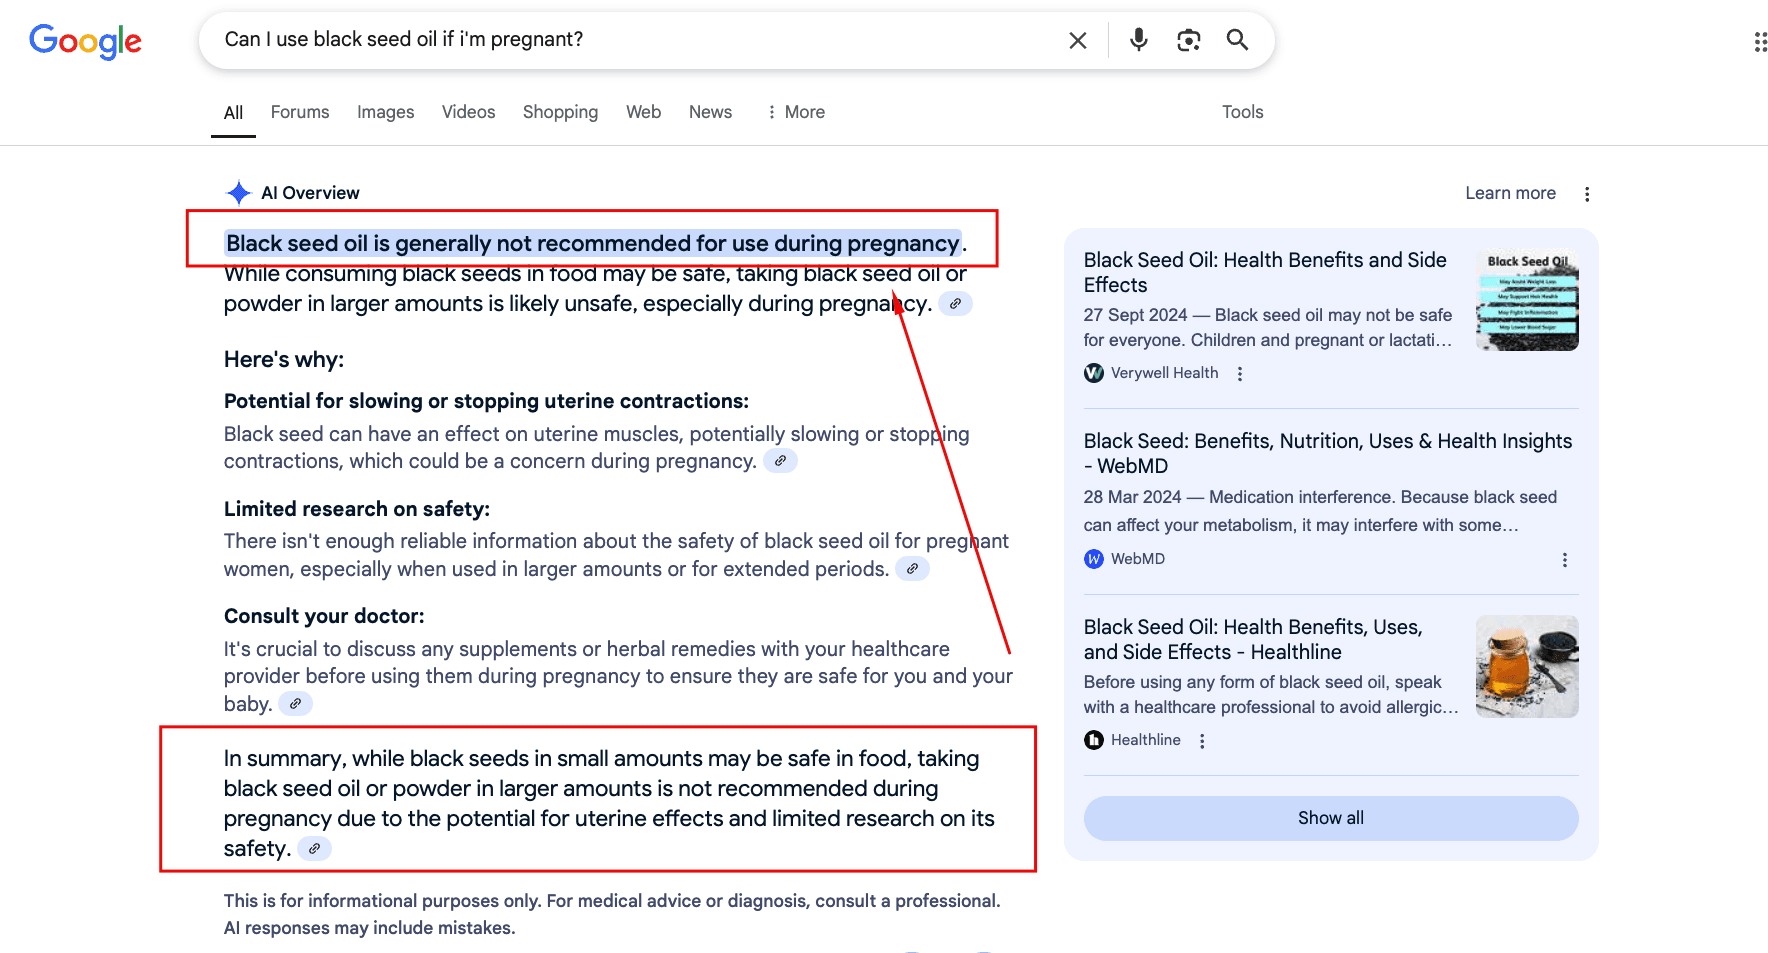This screenshot has height=953, width=1768.
Task: Start voice search with microphone icon
Action: pos(1138,40)
